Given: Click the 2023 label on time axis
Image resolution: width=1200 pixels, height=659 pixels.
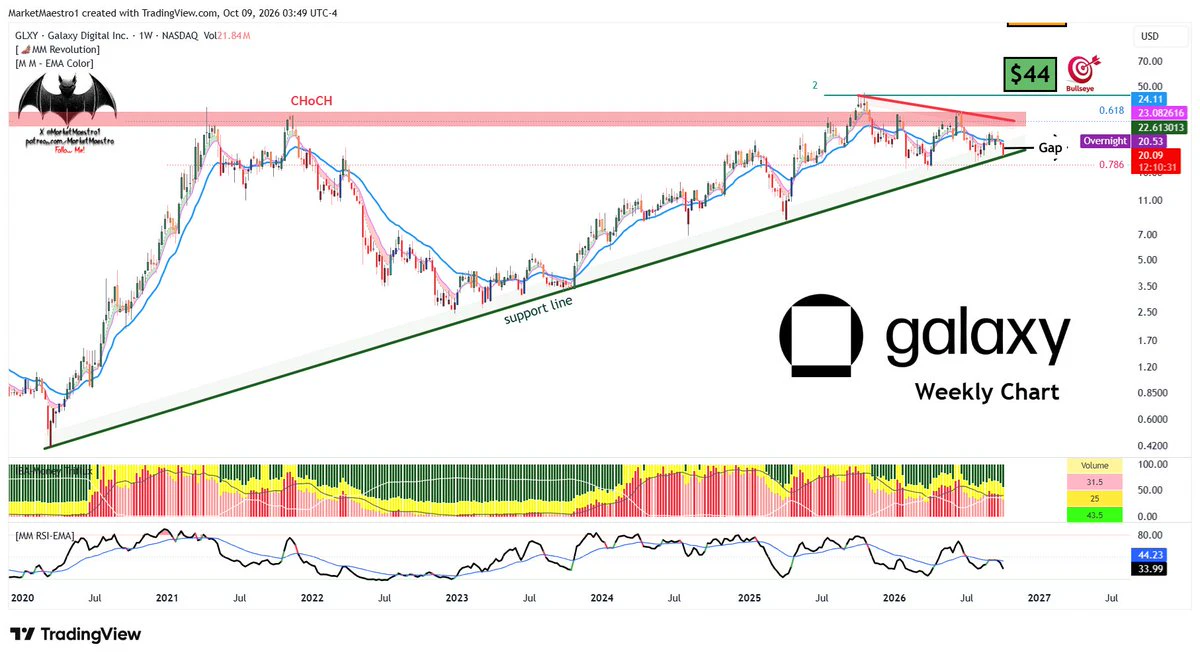Looking at the screenshot, I should 457,598.
